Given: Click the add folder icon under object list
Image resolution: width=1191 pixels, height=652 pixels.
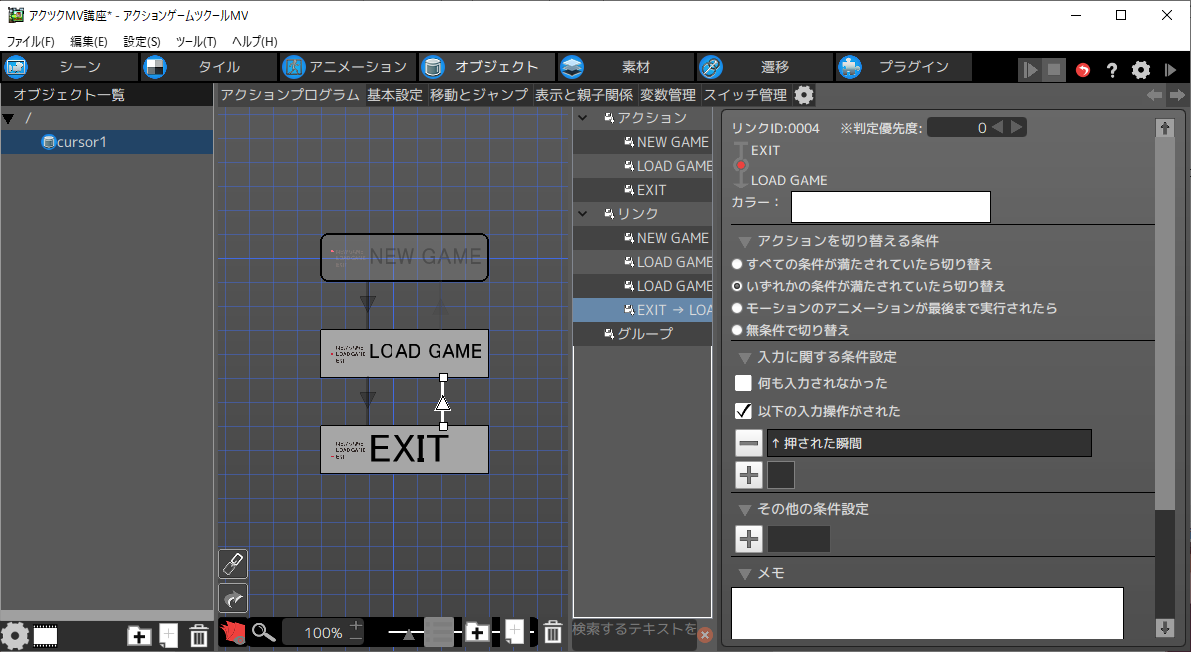Looking at the screenshot, I should pos(139,635).
